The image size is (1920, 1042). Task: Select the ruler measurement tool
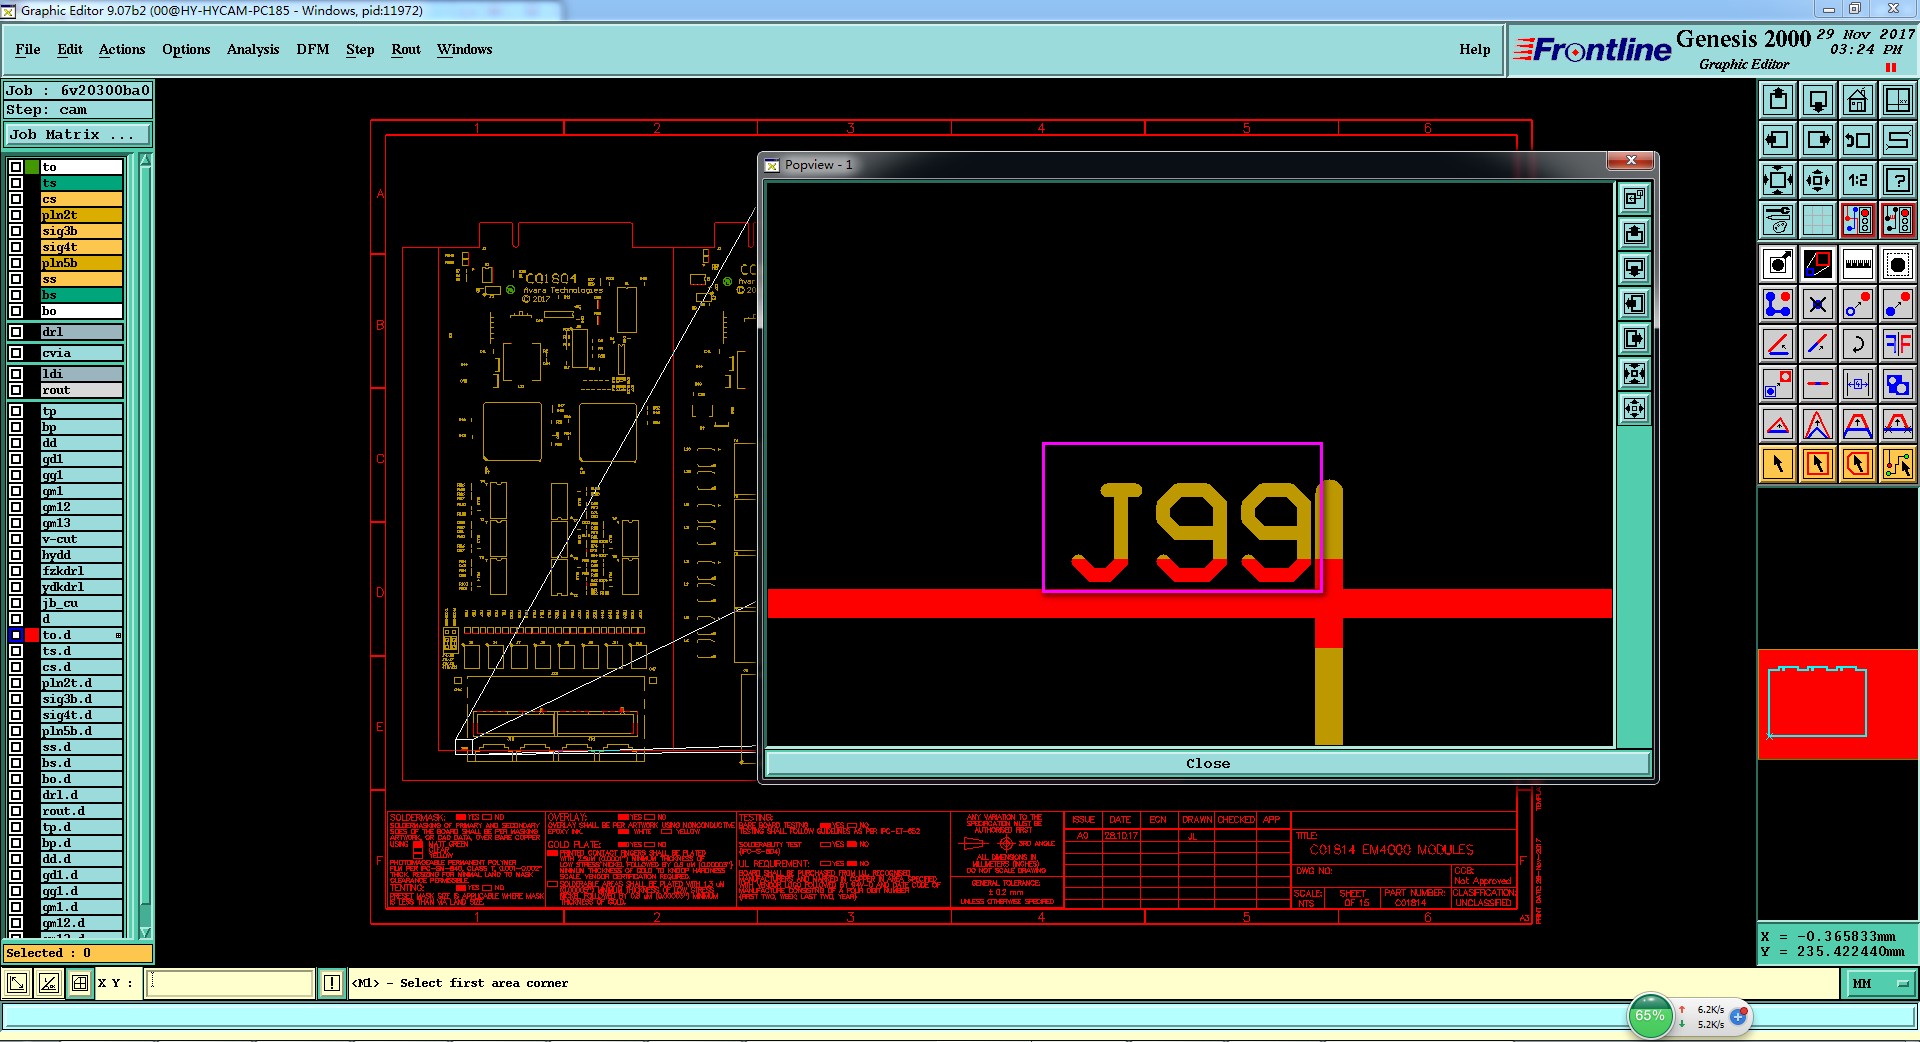click(x=1858, y=264)
